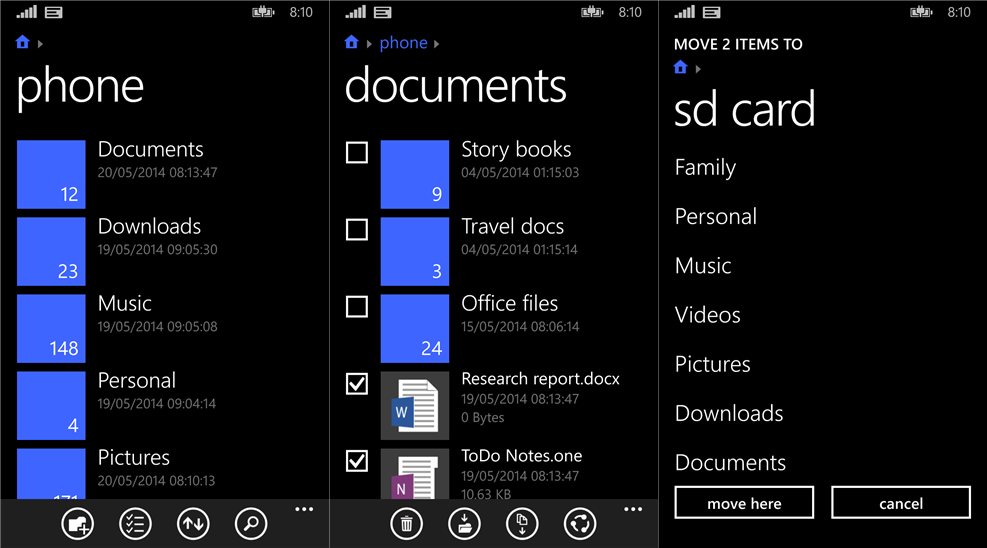
Task: Tap signal bars icon in phone screen
Action: [x=26, y=11]
